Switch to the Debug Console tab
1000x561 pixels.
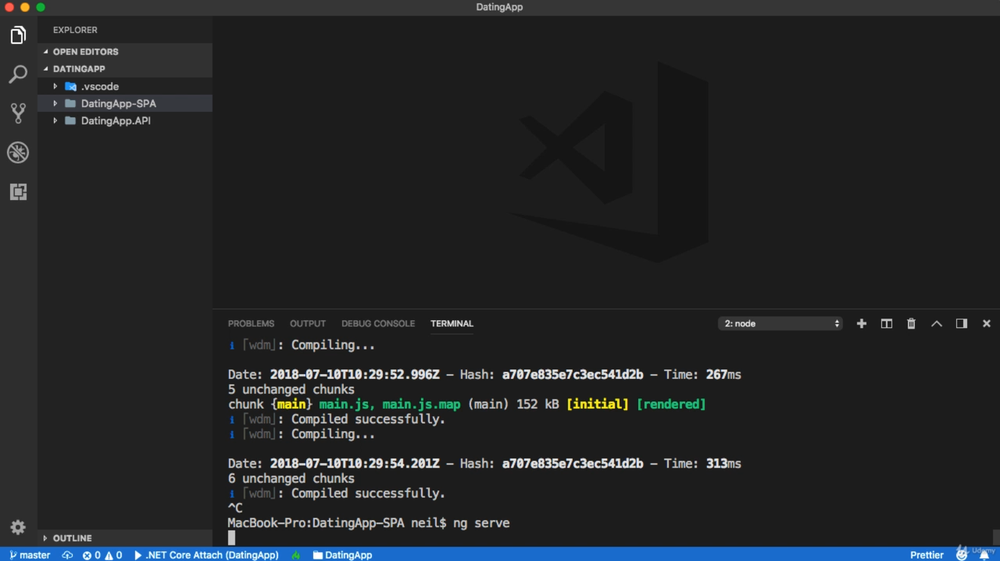pyautogui.click(x=378, y=324)
